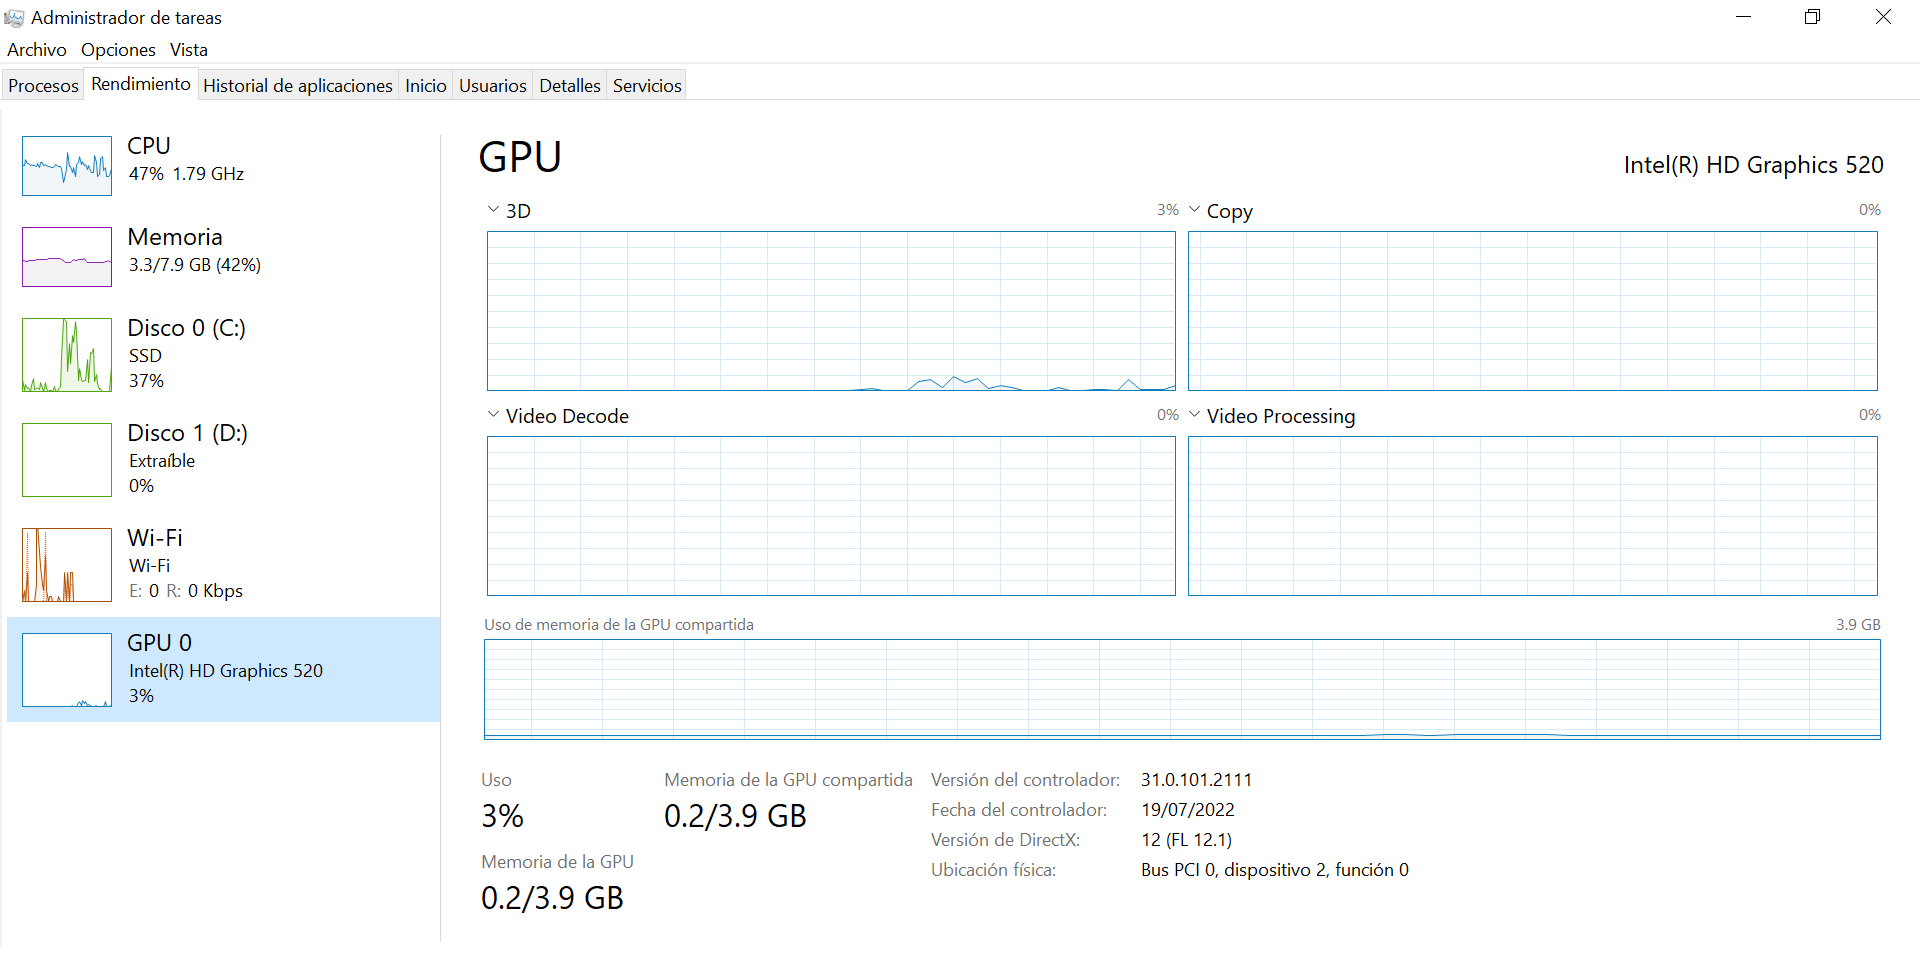Select the Disco 0 (C:) graph icon
The height and width of the screenshot is (956, 1920).
[x=67, y=355]
